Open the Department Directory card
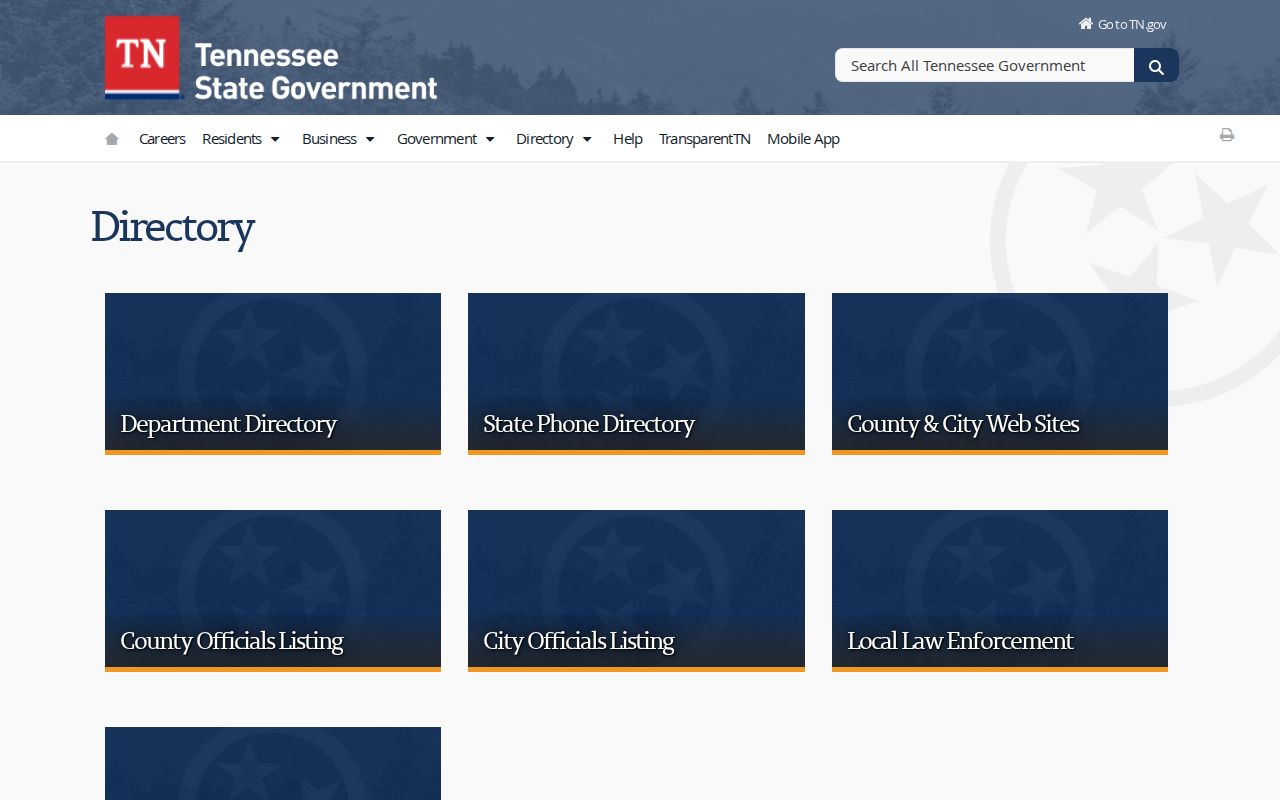The image size is (1280, 800). point(273,374)
